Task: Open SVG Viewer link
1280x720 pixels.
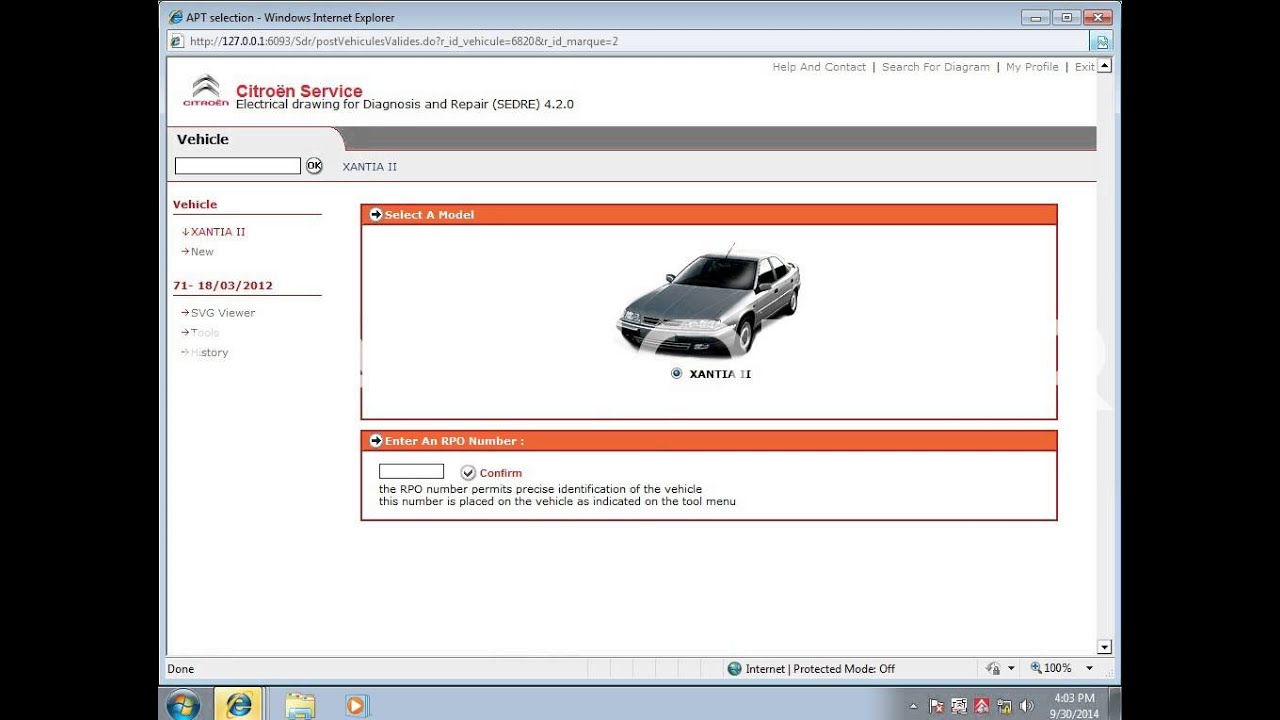Action: click(223, 312)
